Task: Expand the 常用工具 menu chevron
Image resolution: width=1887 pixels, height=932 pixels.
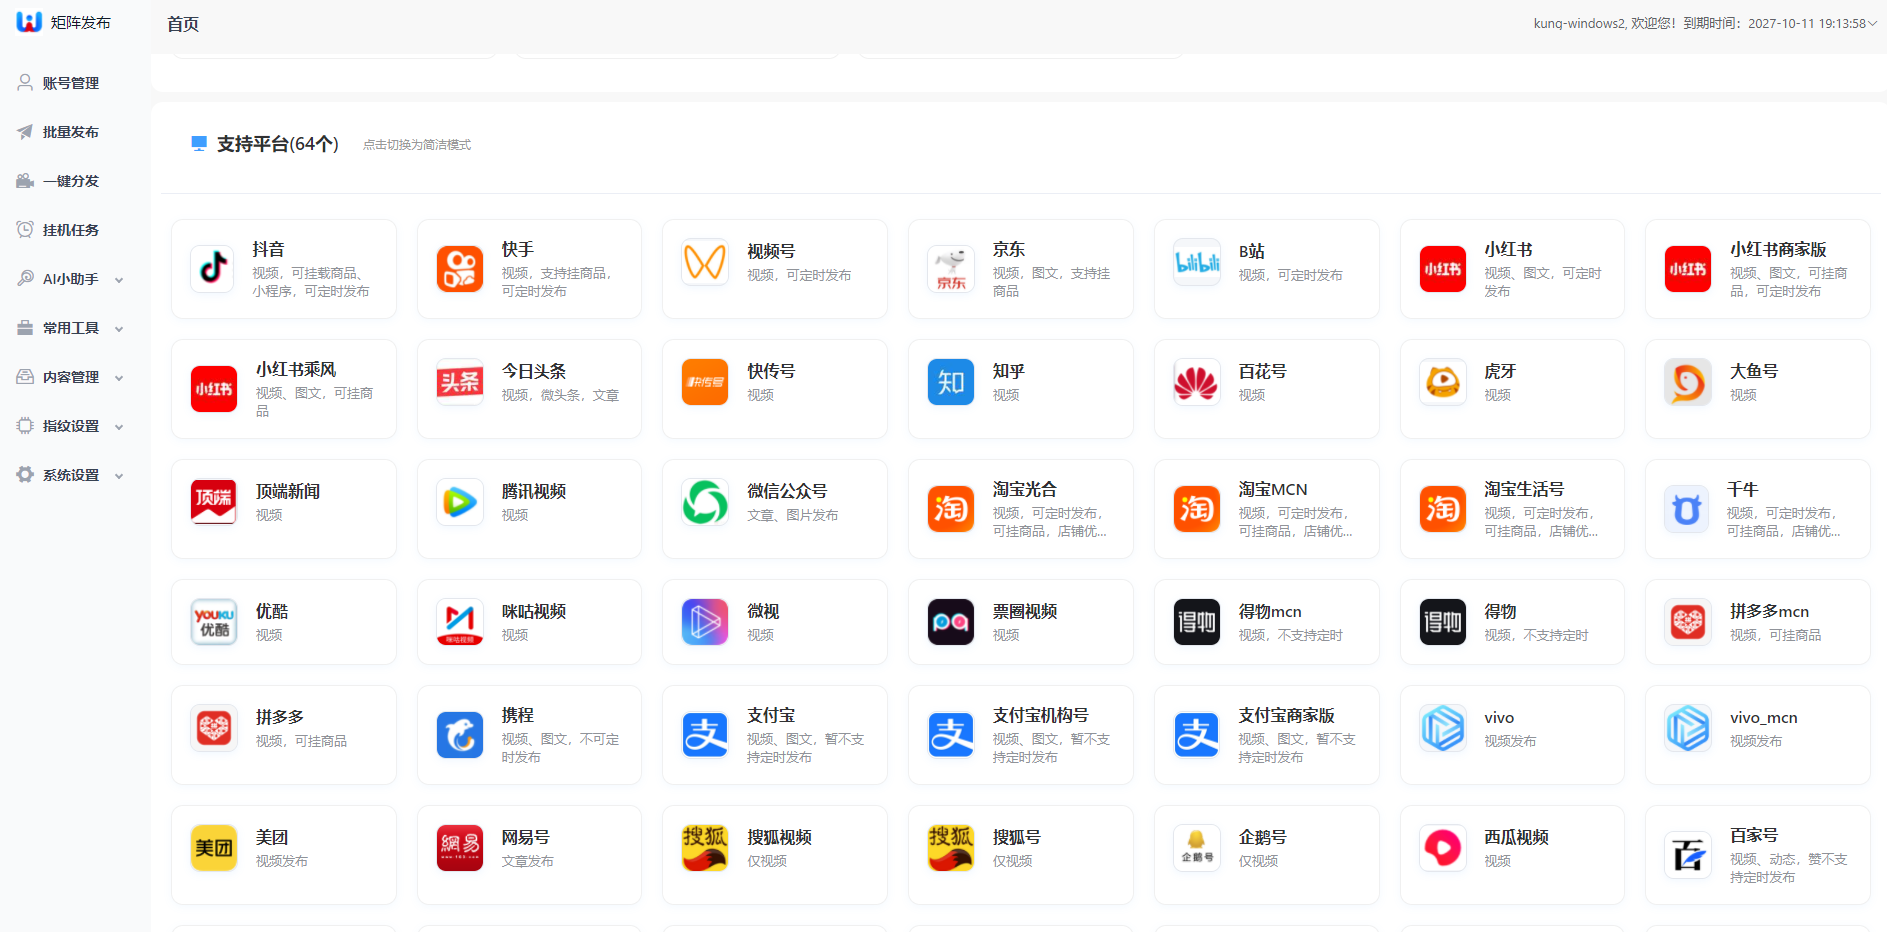Action: 119,329
